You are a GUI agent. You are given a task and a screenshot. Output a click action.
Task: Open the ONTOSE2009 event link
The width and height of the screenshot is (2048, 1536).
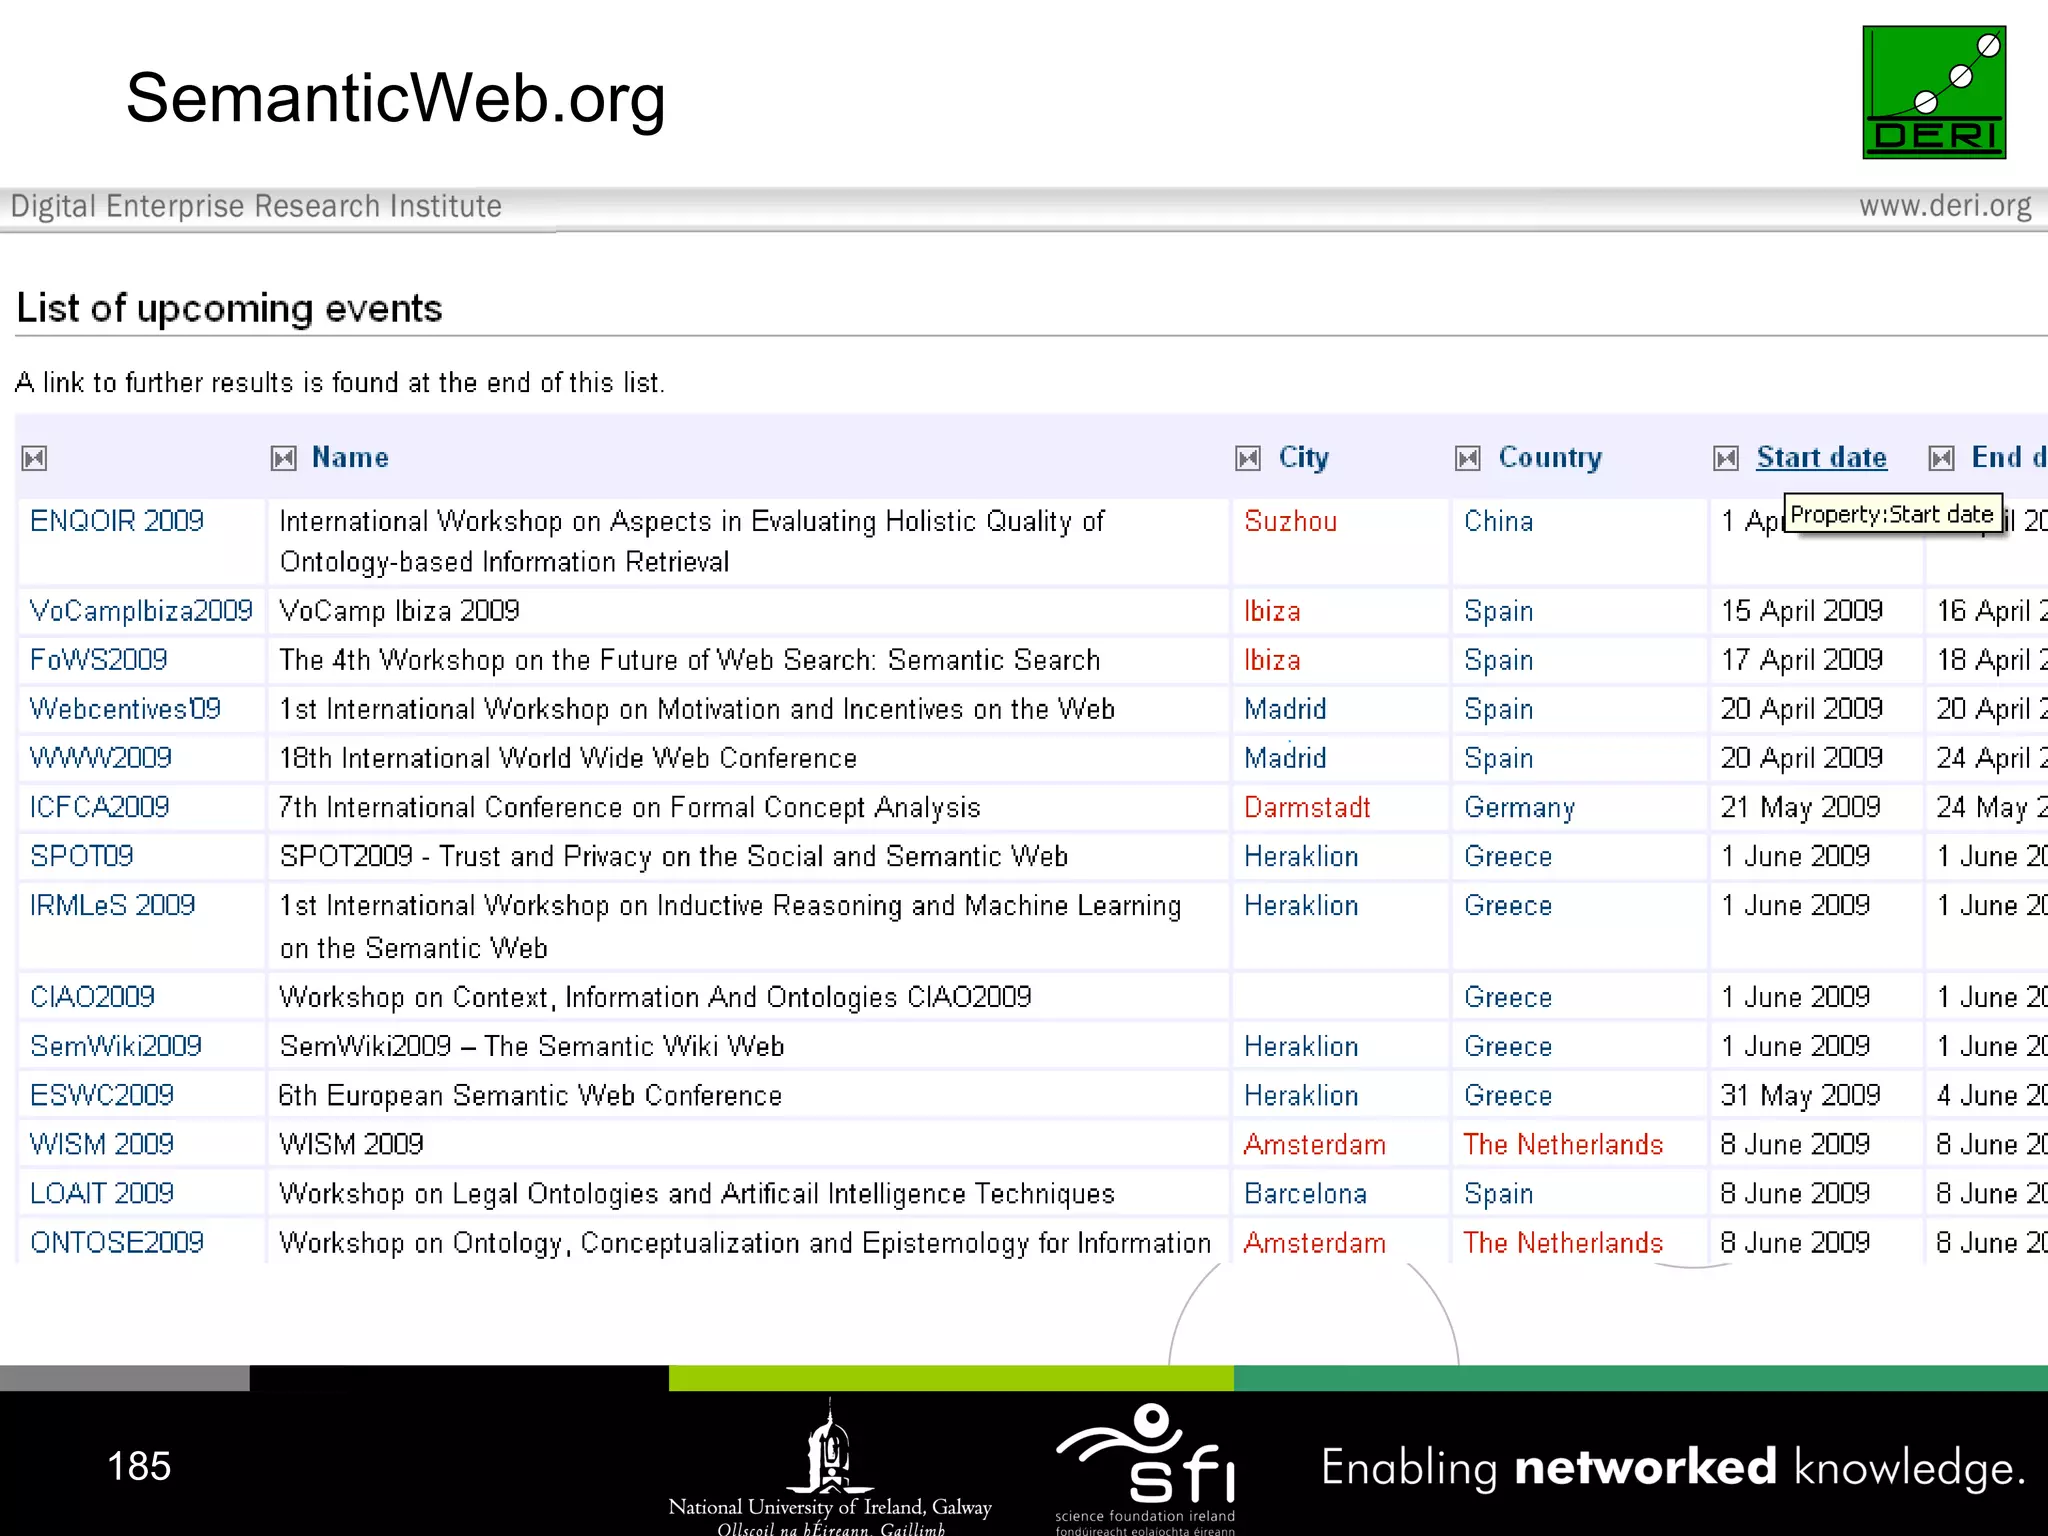point(117,1242)
